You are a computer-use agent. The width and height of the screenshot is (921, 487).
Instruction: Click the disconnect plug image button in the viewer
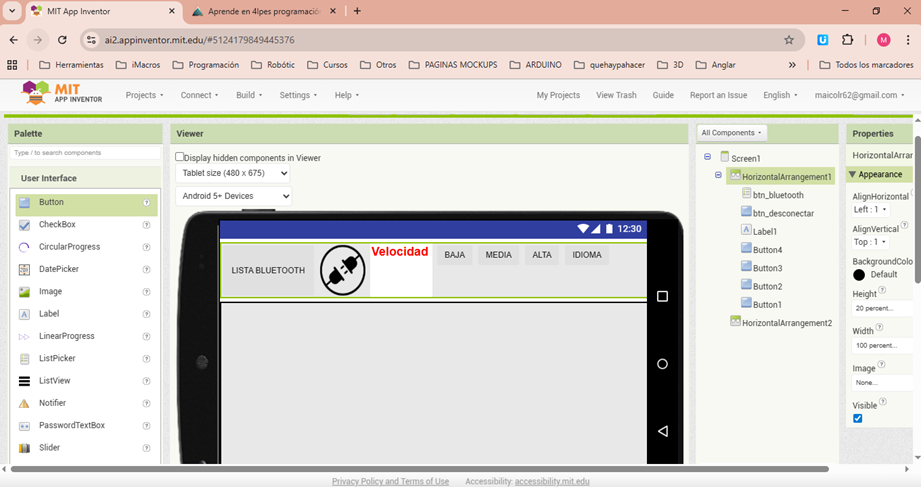[342, 270]
